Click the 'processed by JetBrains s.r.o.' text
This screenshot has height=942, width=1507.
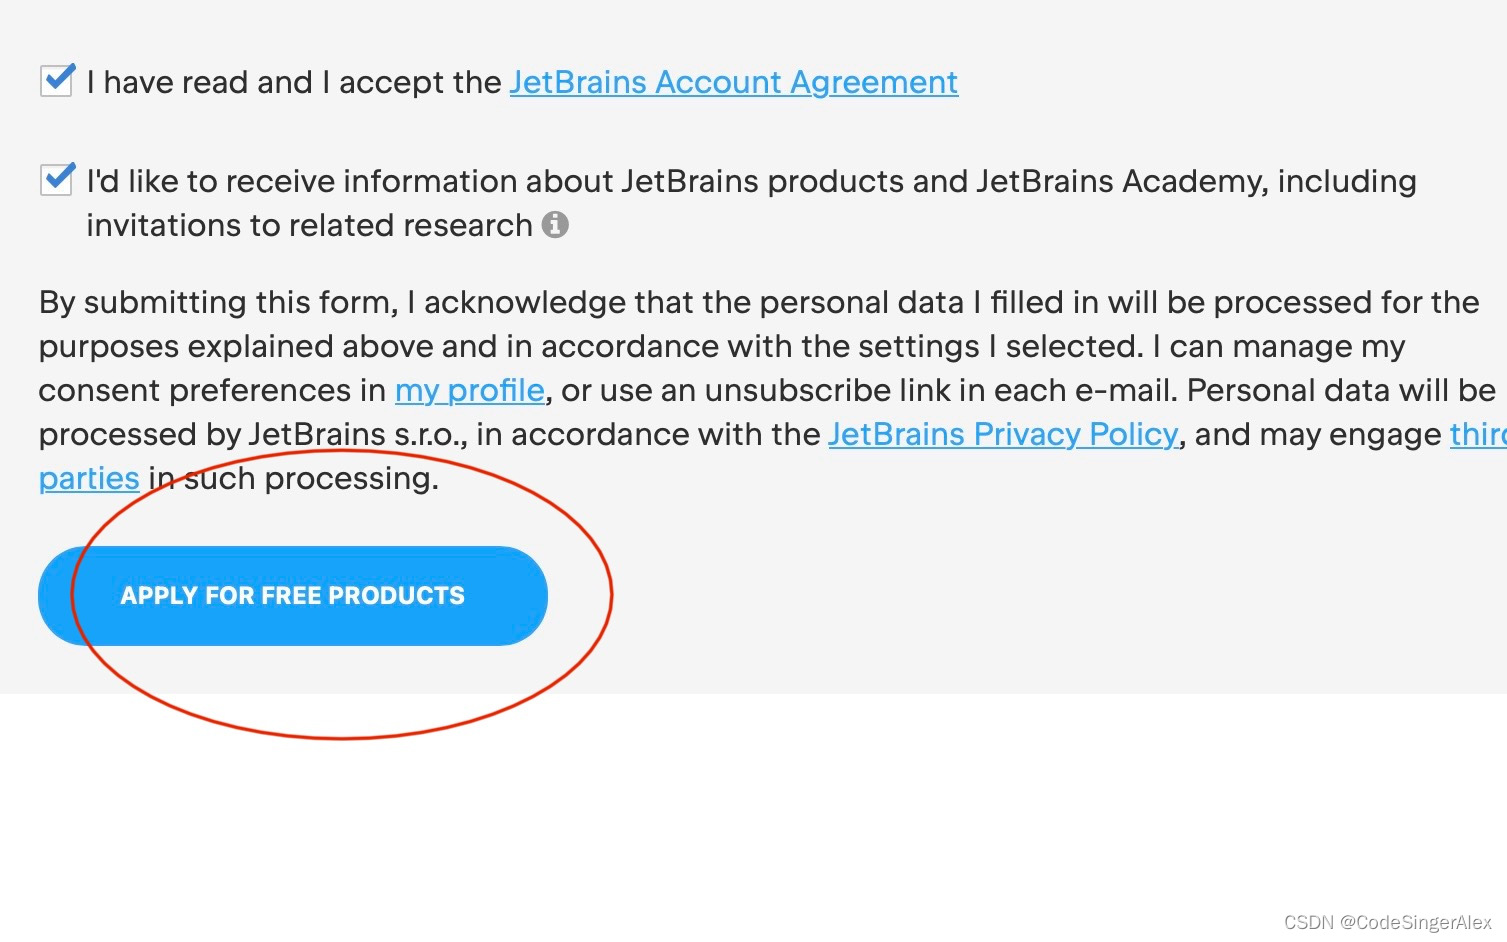253,434
